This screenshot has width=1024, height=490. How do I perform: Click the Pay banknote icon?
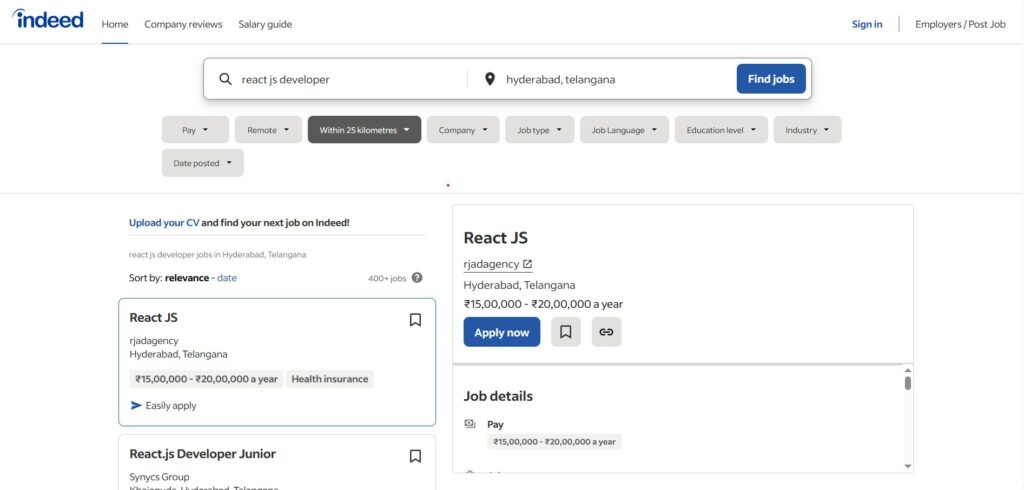tap(470, 424)
